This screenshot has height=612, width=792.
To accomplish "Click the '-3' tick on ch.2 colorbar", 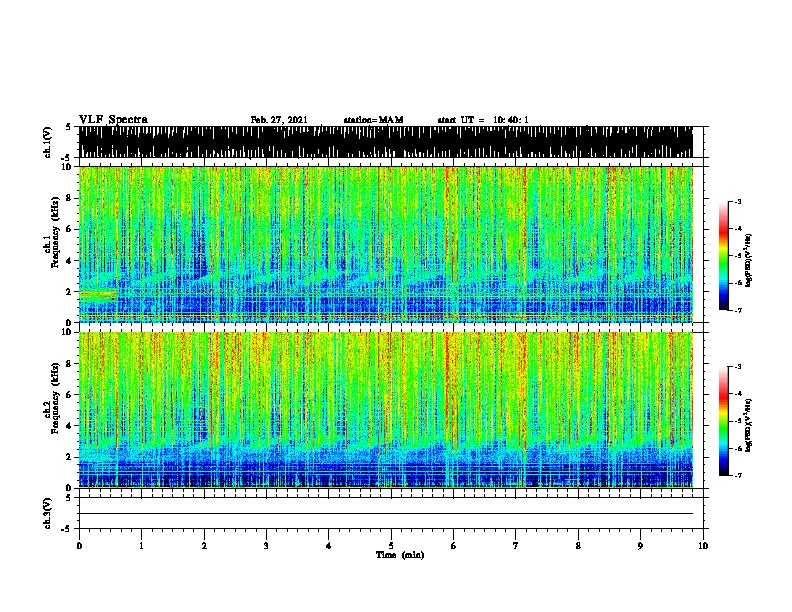I will pos(738,367).
